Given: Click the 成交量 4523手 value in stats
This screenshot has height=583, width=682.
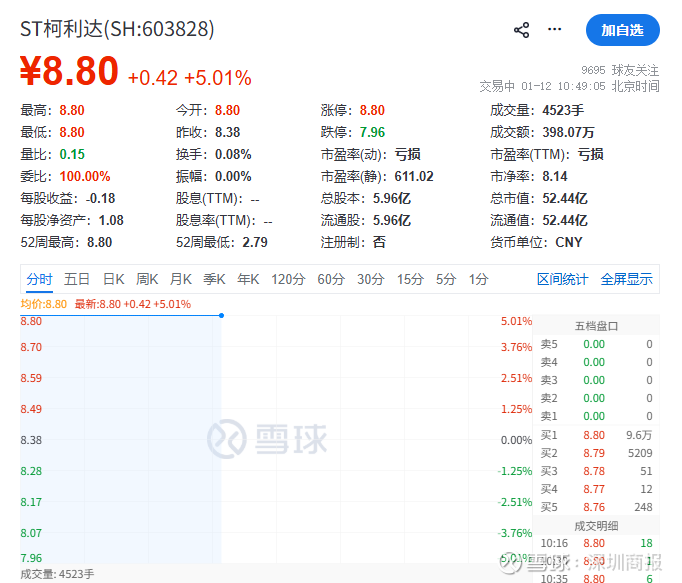Looking at the screenshot, I should pyautogui.click(x=563, y=110).
